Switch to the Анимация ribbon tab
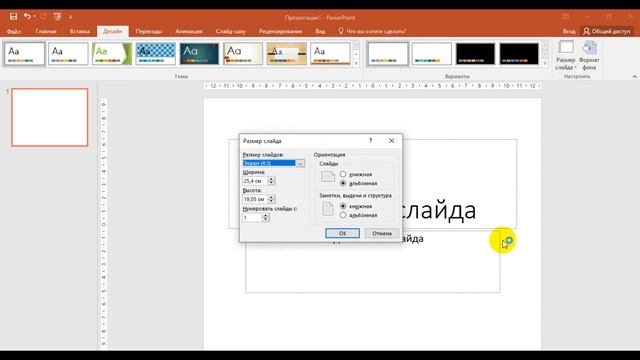The width and height of the screenshot is (640, 360). 189,31
